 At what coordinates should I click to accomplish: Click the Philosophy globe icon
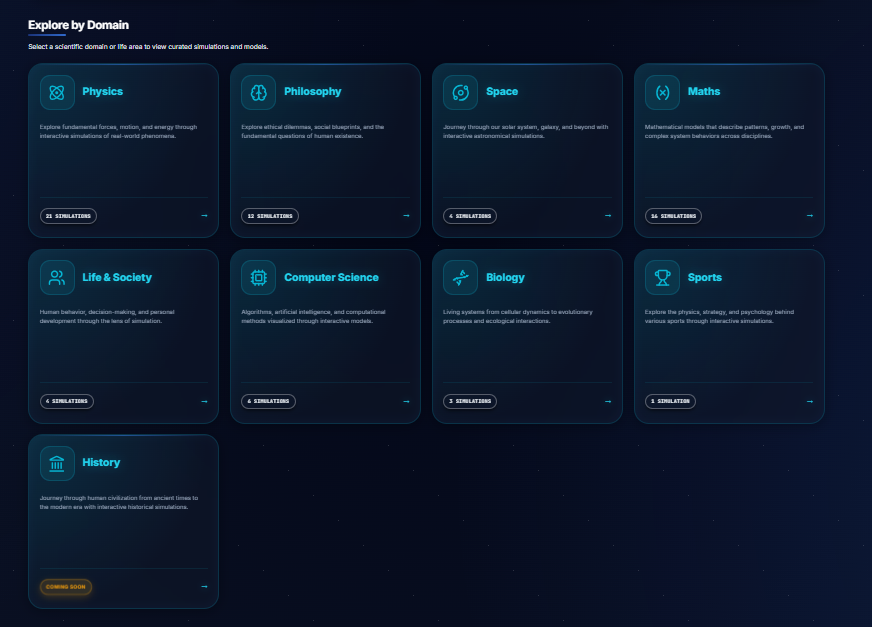click(259, 91)
